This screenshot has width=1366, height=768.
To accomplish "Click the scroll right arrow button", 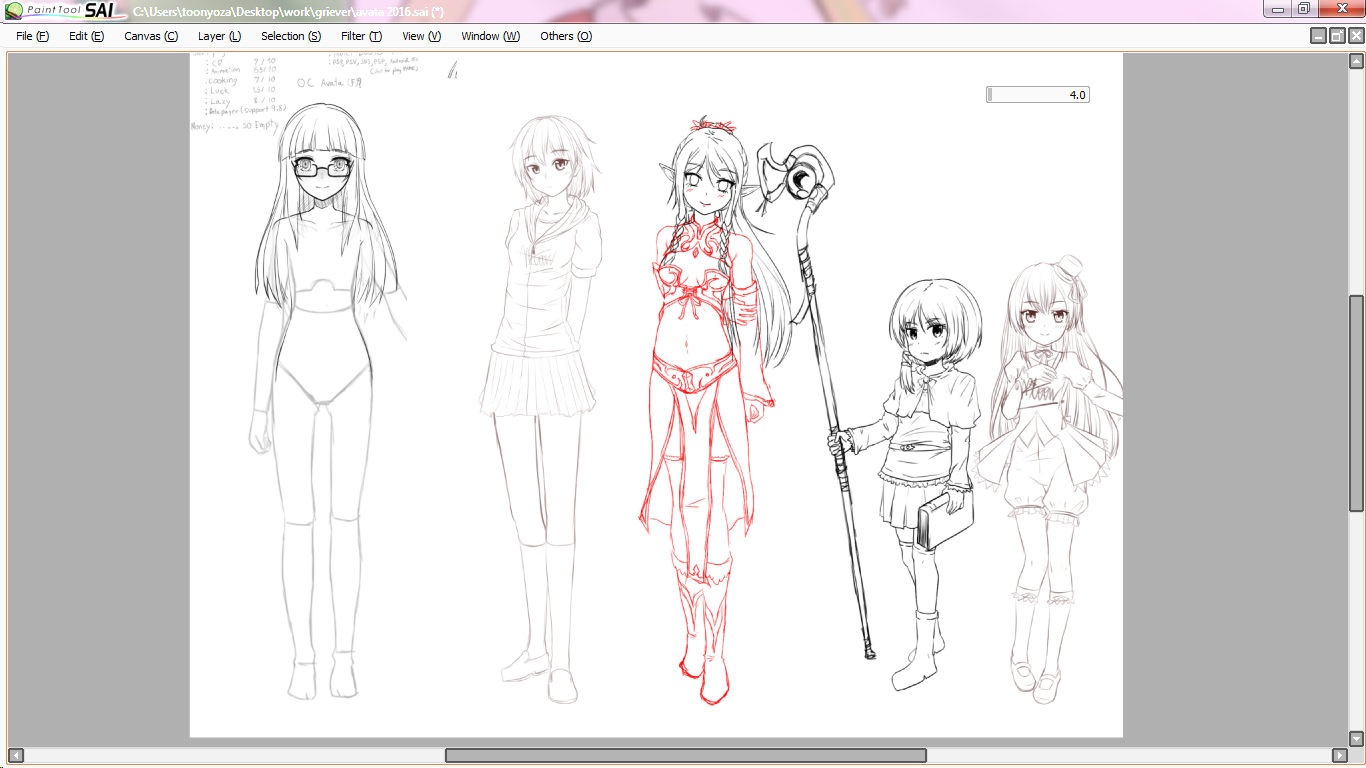I will (x=1340, y=755).
